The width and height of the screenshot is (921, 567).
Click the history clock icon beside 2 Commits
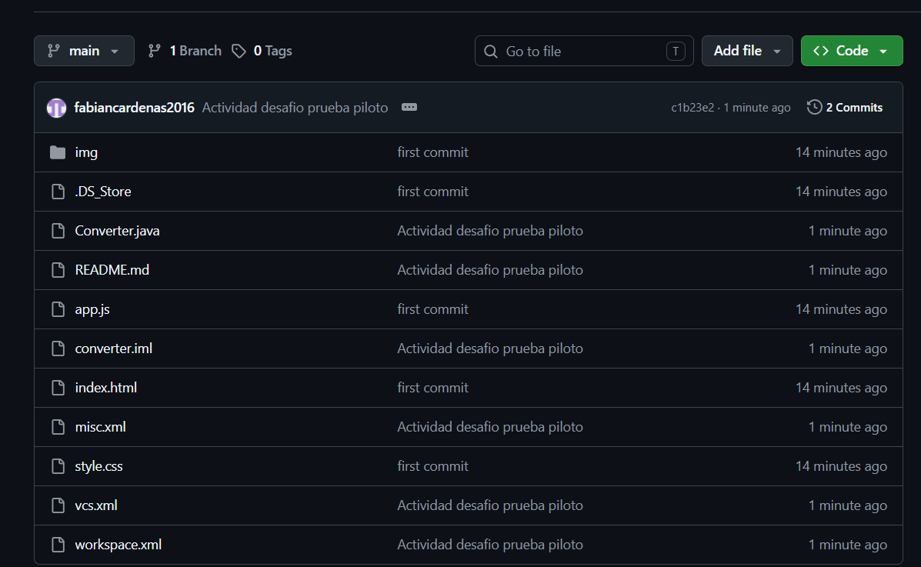[x=814, y=107]
